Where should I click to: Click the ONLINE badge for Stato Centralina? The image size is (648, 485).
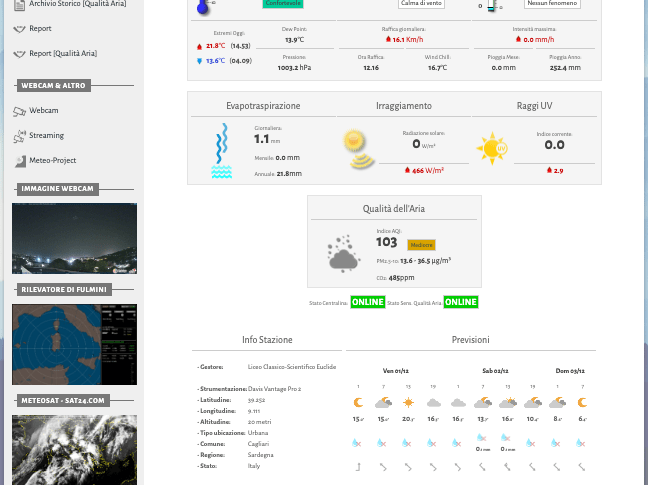(x=368, y=302)
